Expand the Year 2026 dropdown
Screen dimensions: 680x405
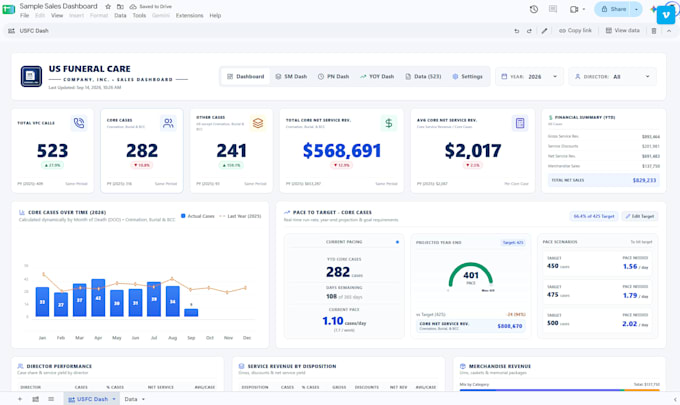(x=530, y=76)
